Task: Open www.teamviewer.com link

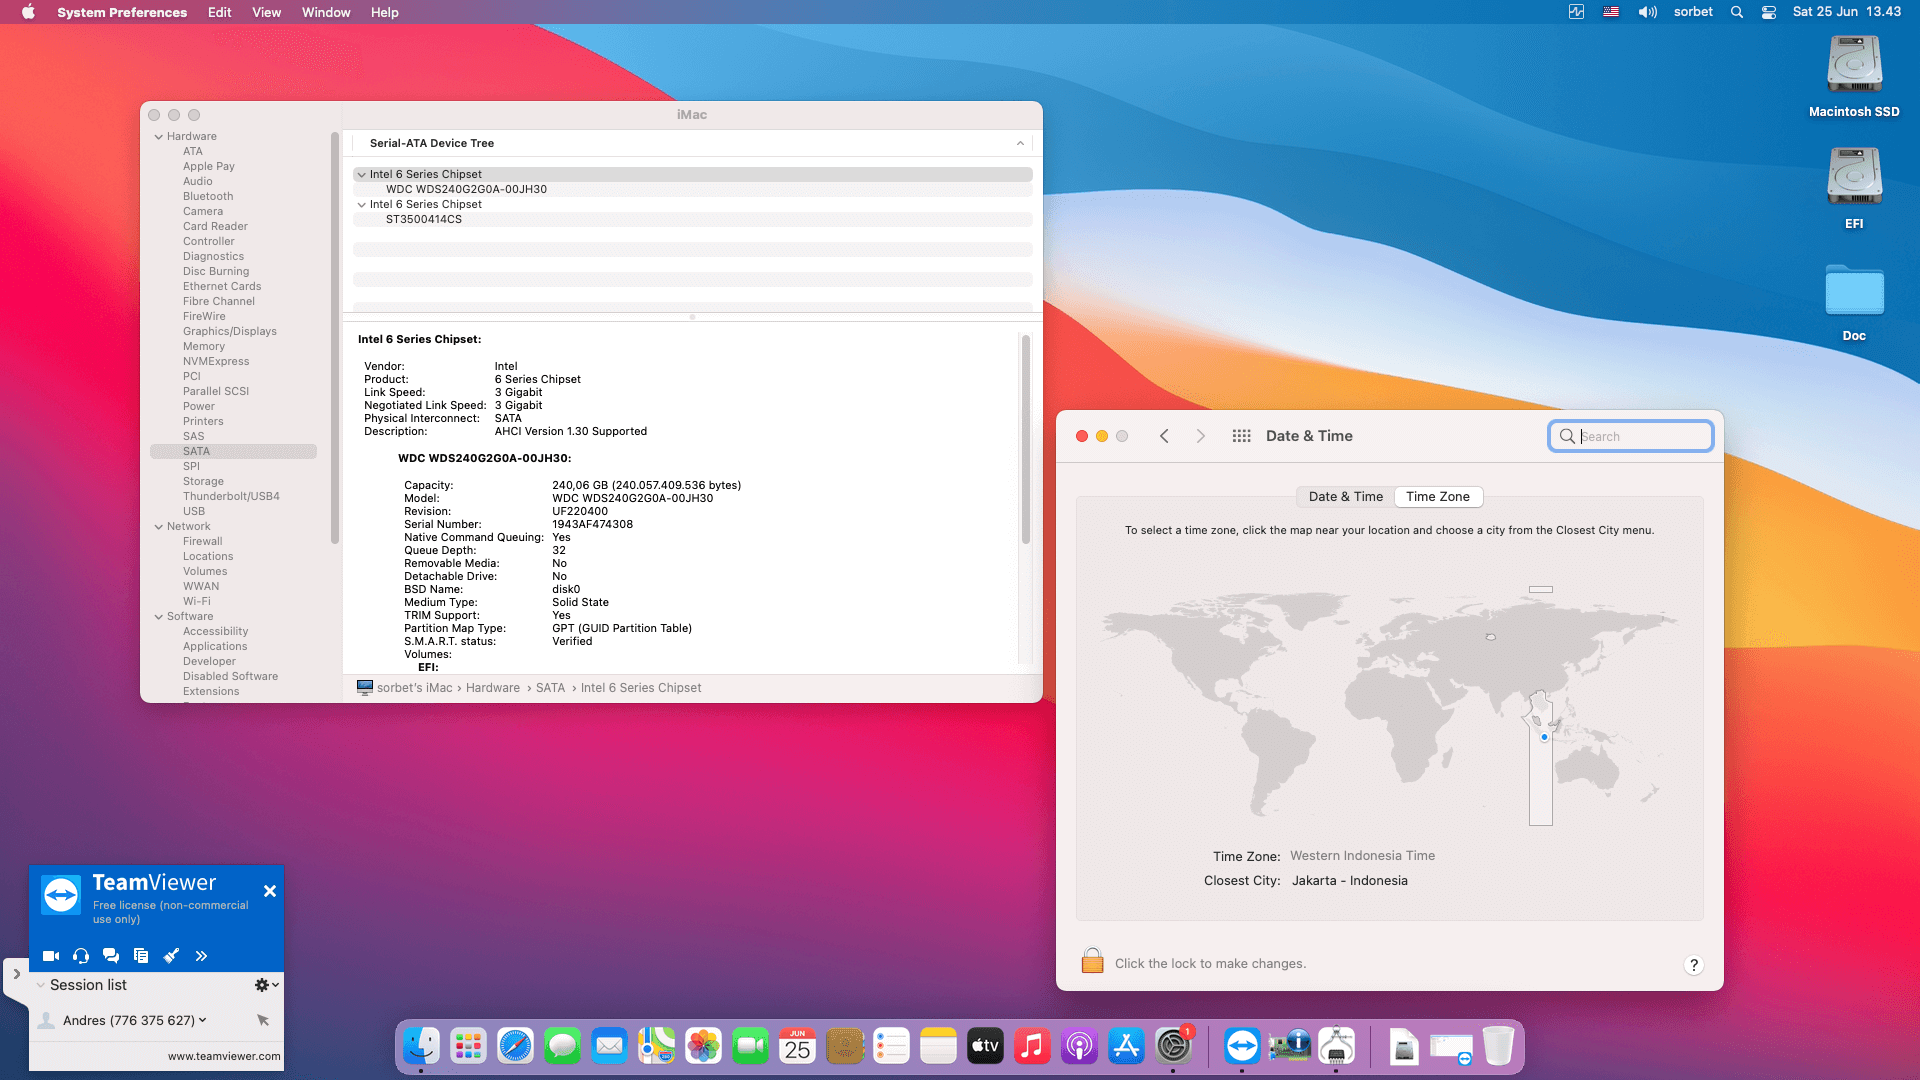Action: point(224,1056)
